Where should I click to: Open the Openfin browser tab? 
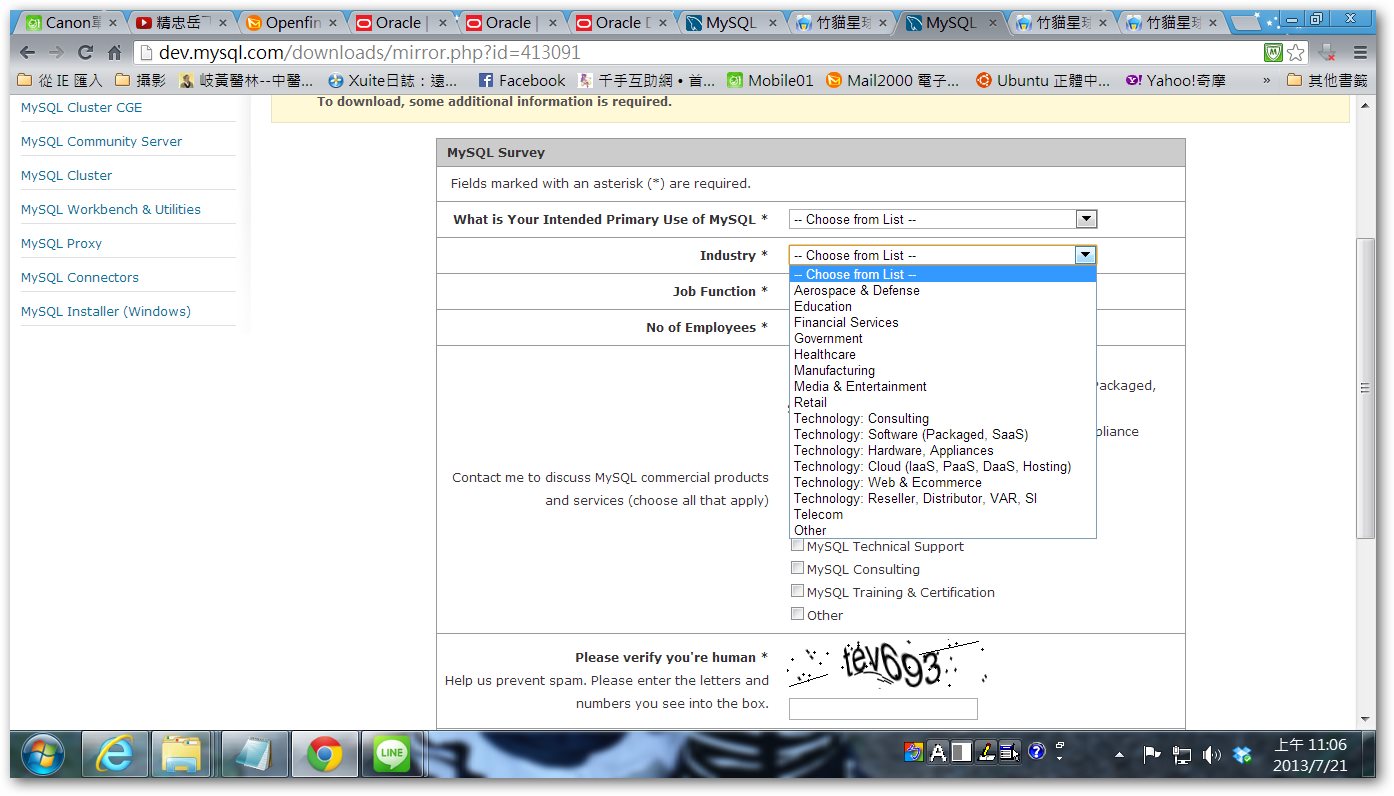click(291, 22)
